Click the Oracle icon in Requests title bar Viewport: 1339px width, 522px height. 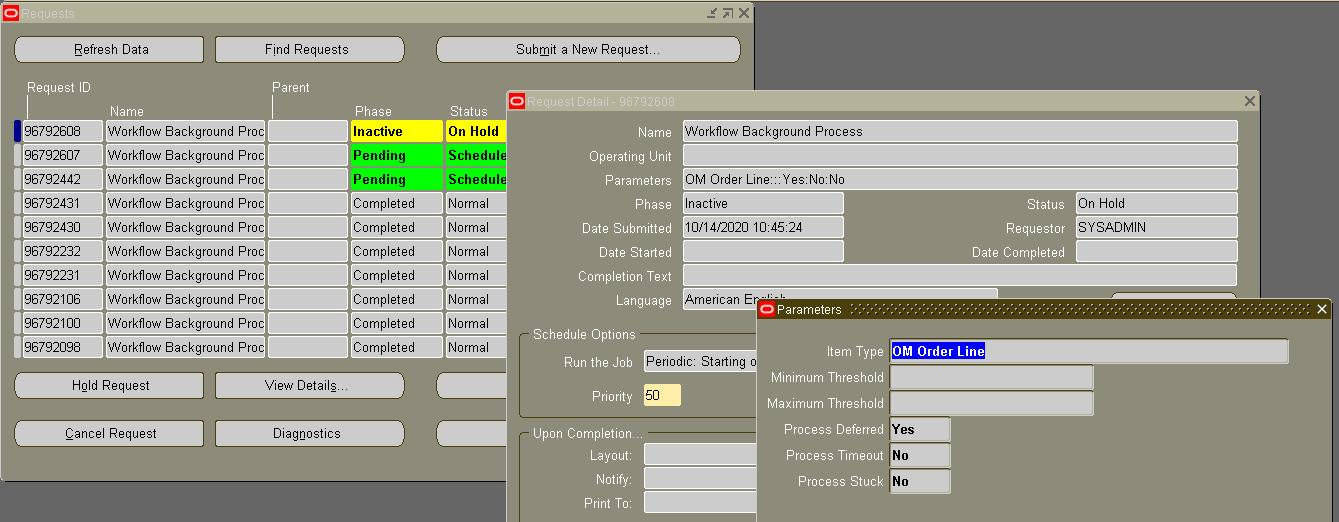point(11,13)
